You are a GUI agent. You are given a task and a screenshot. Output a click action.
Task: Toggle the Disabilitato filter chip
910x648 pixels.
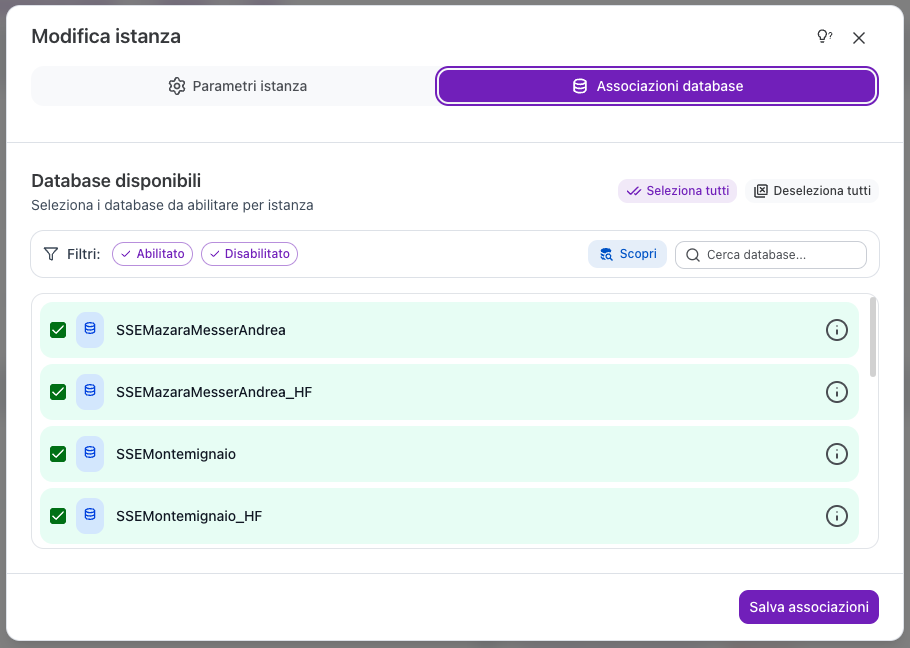(250, 254)
